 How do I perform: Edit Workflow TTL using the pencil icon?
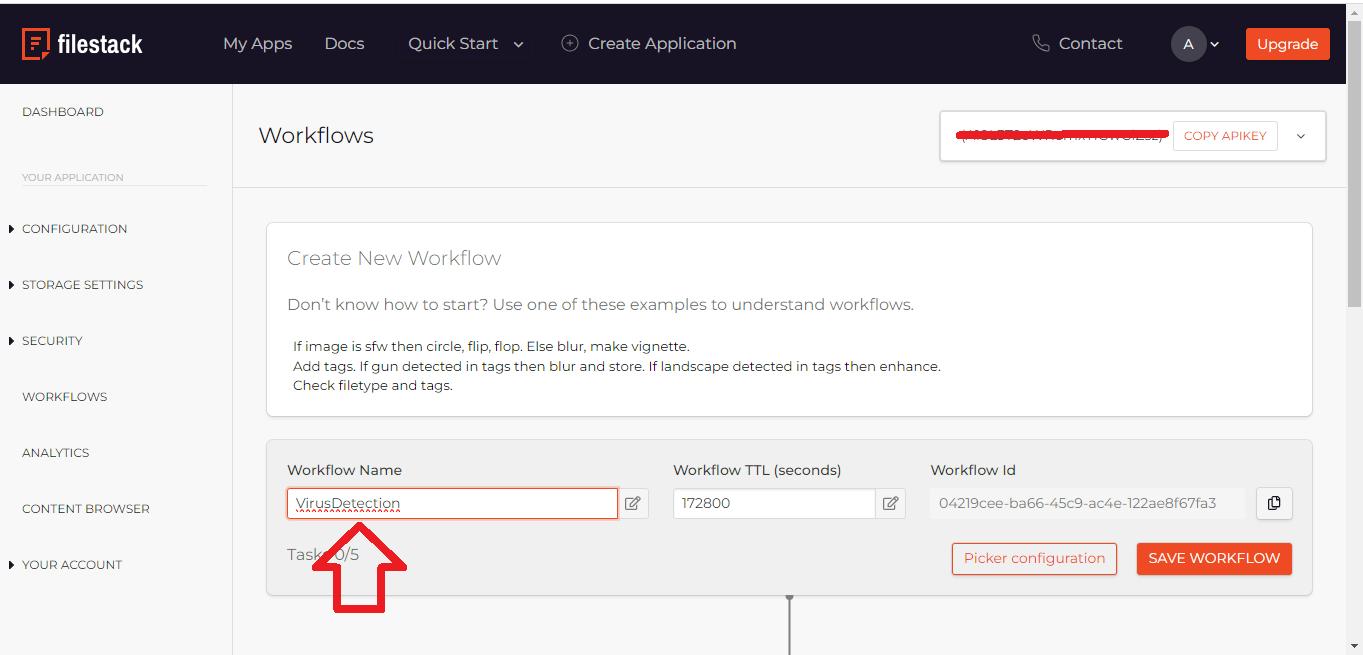coord(891,503)
